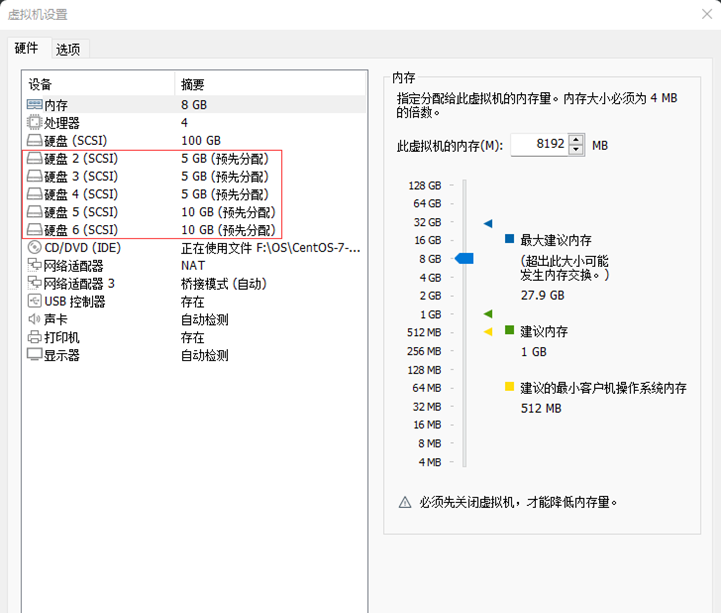Click the 27.9 GB maximum recommended value
The width and height of the screenshot is (721, 613).
(542, 295)
